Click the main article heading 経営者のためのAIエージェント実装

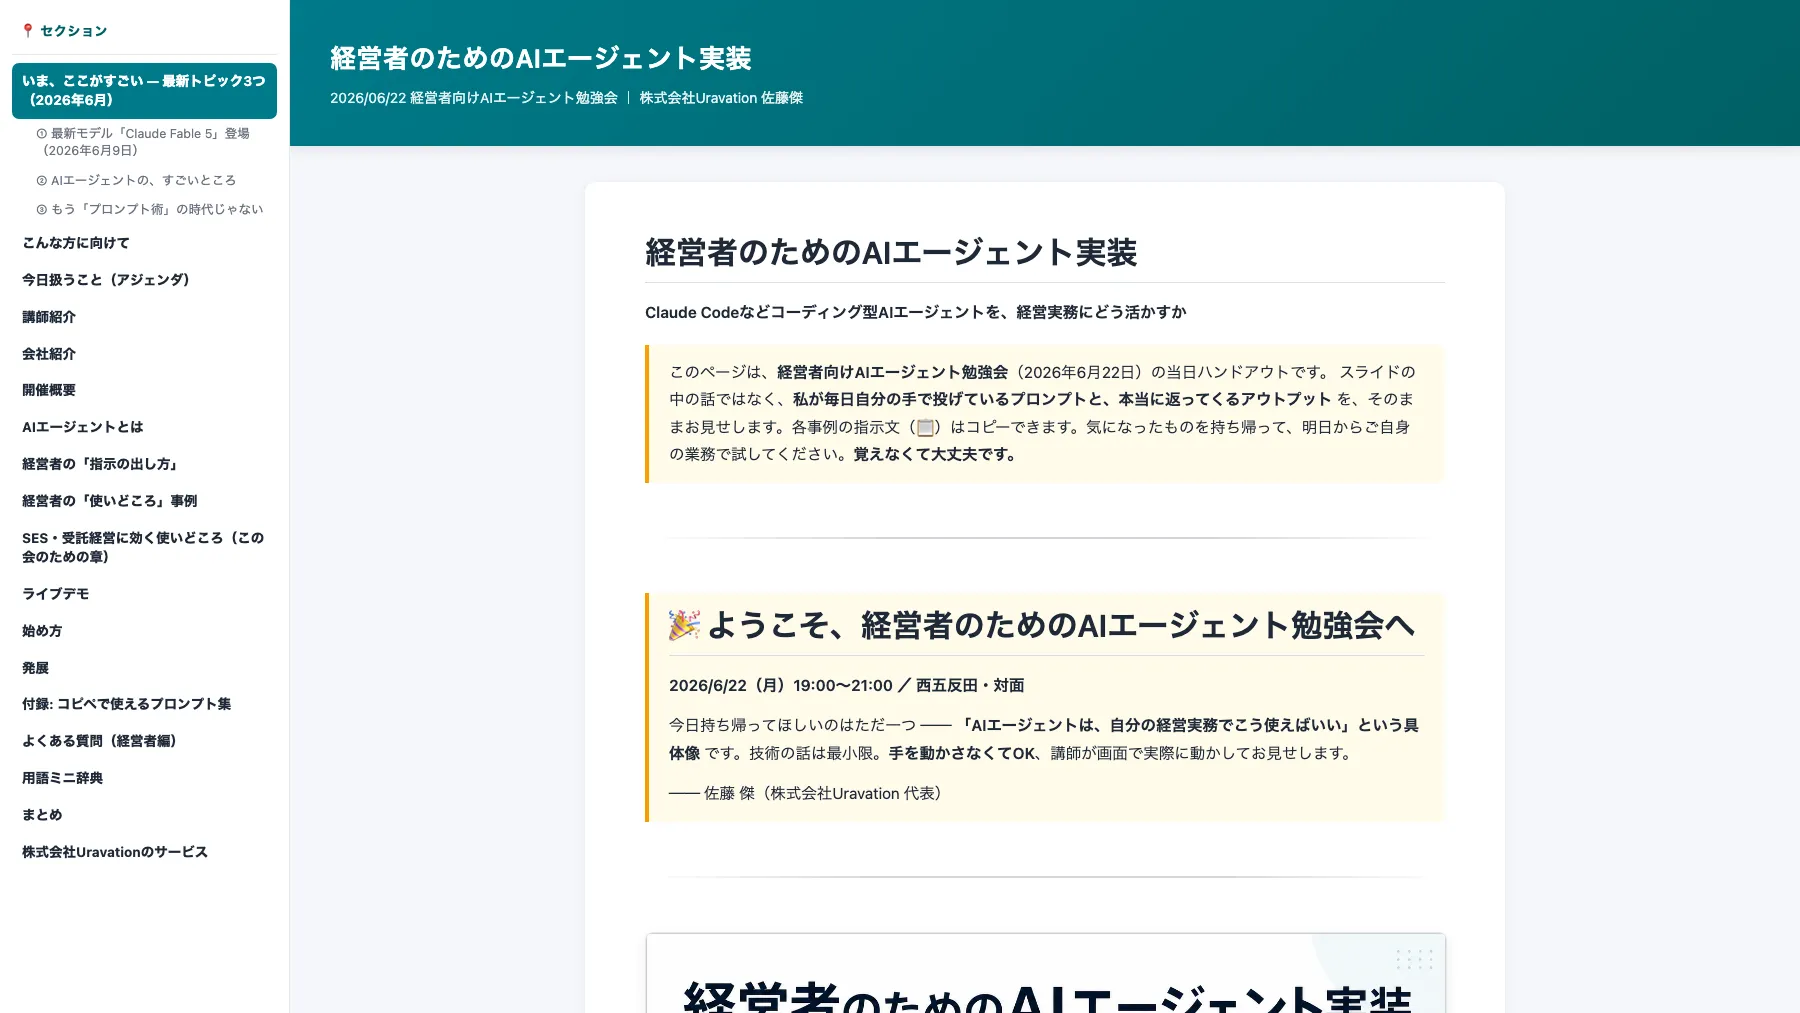891,252
